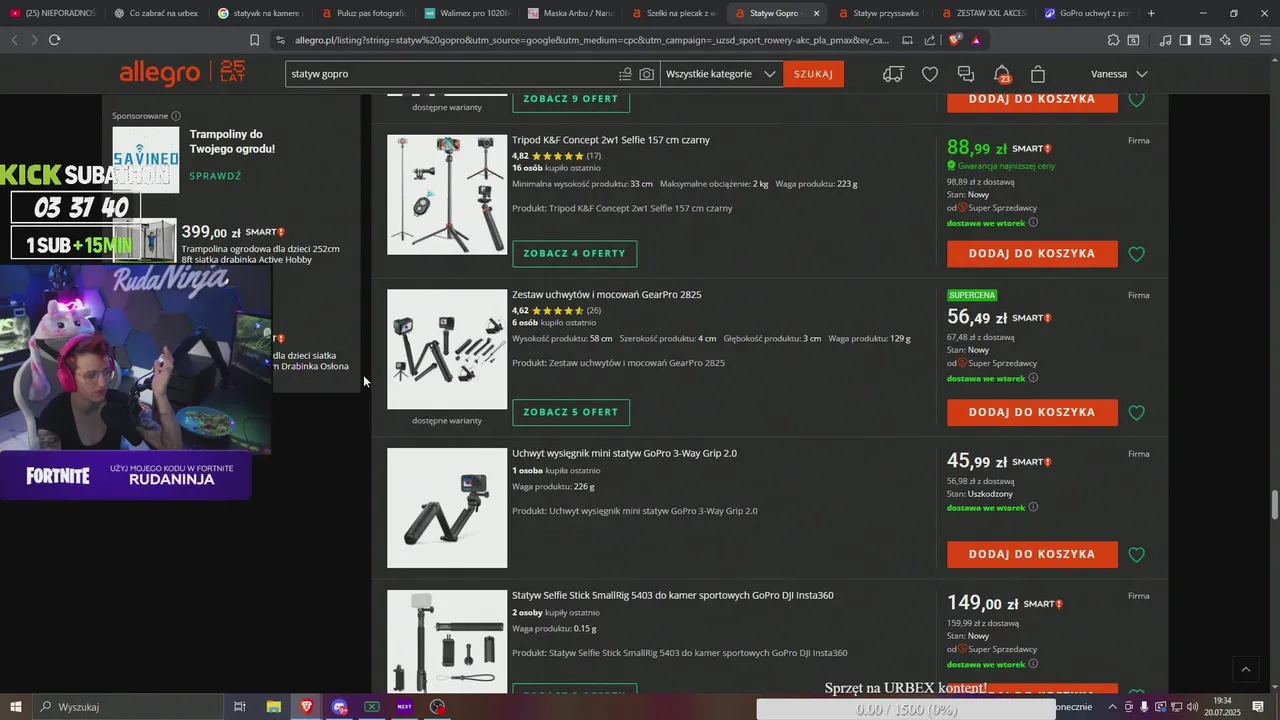Open the Allegro shopping cart bag icon
Image resolution: width=1280 pixels, height=720 pixels.
[1038, 74]
